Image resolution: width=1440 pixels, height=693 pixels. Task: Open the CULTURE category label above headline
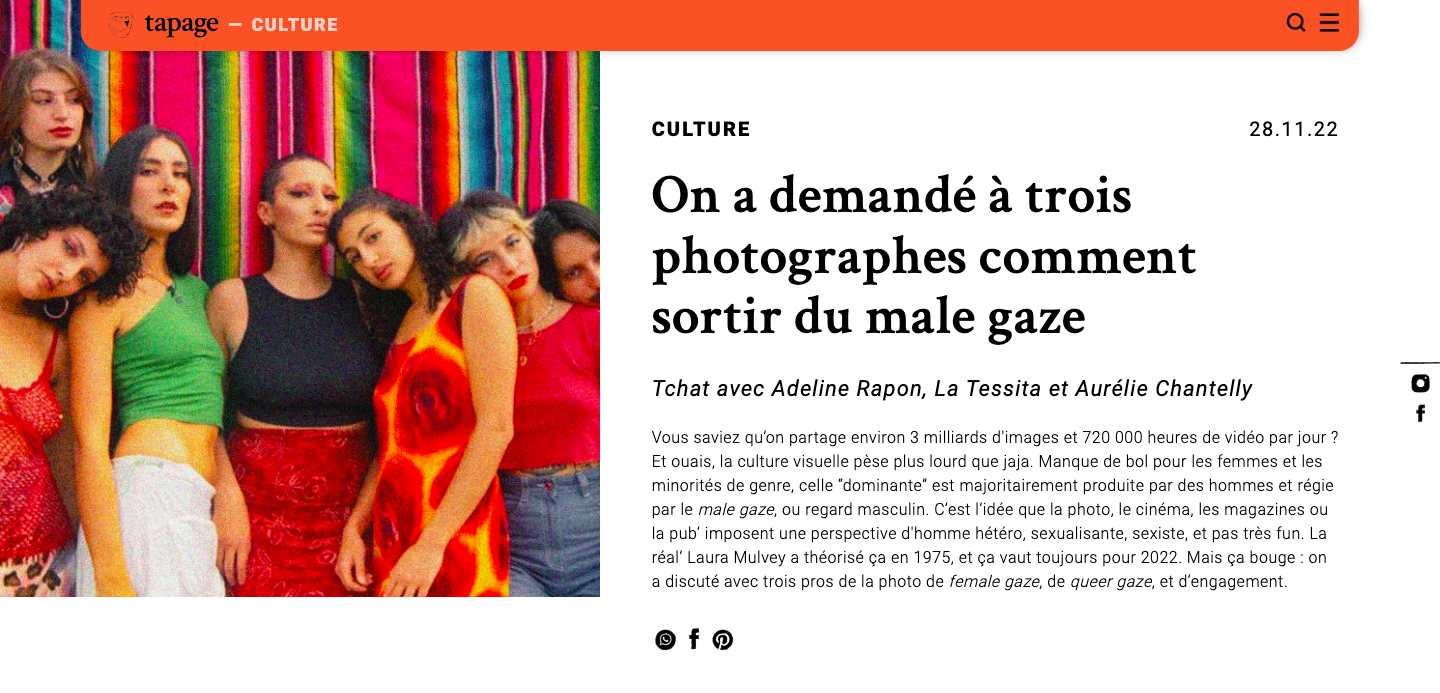(701, 129)
